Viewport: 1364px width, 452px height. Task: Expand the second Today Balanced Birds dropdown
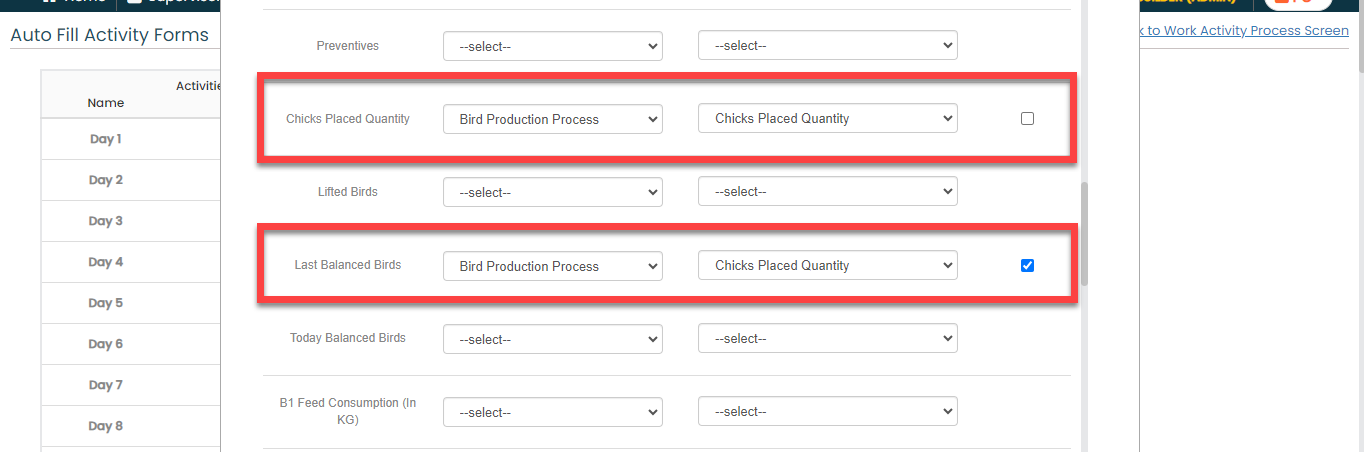coord(827,339)
